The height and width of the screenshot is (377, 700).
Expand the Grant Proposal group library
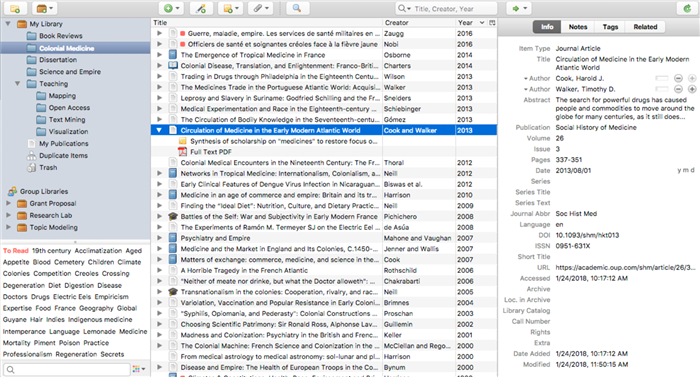point(8,203)
